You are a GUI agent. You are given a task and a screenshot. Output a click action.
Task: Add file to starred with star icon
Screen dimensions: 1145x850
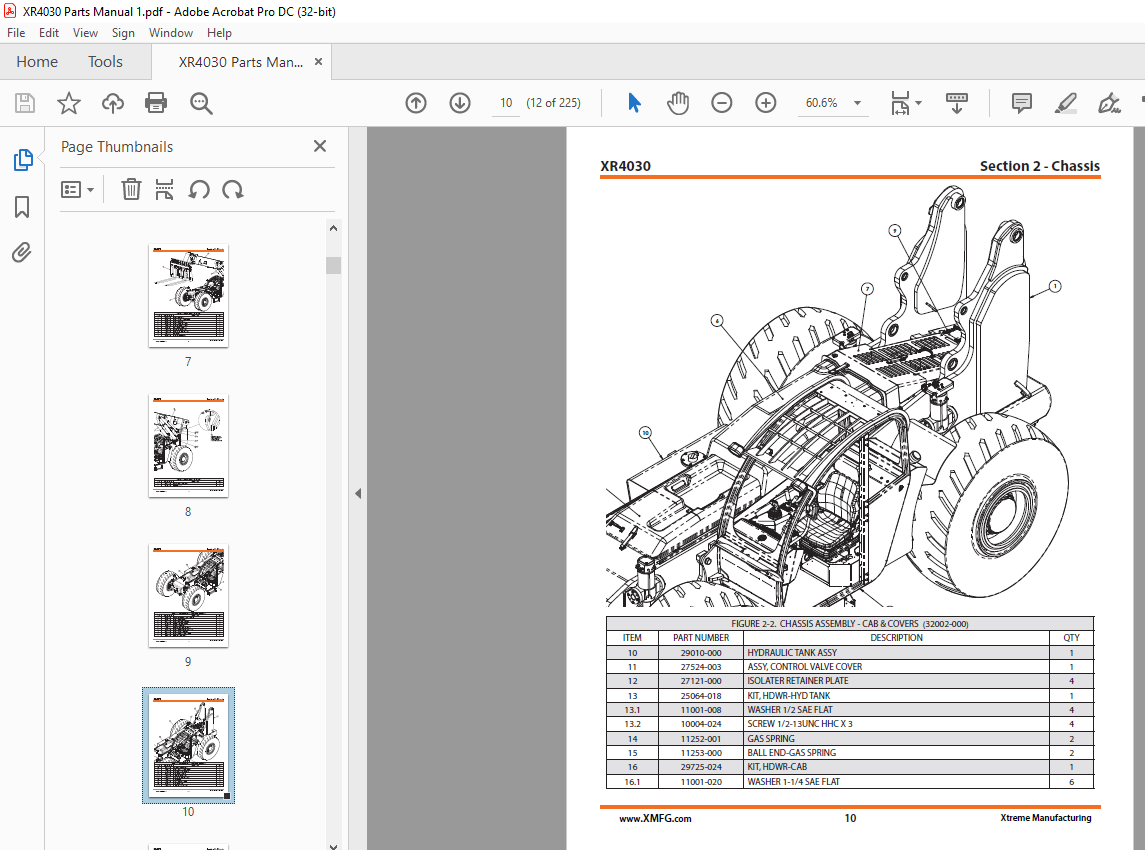69,103
